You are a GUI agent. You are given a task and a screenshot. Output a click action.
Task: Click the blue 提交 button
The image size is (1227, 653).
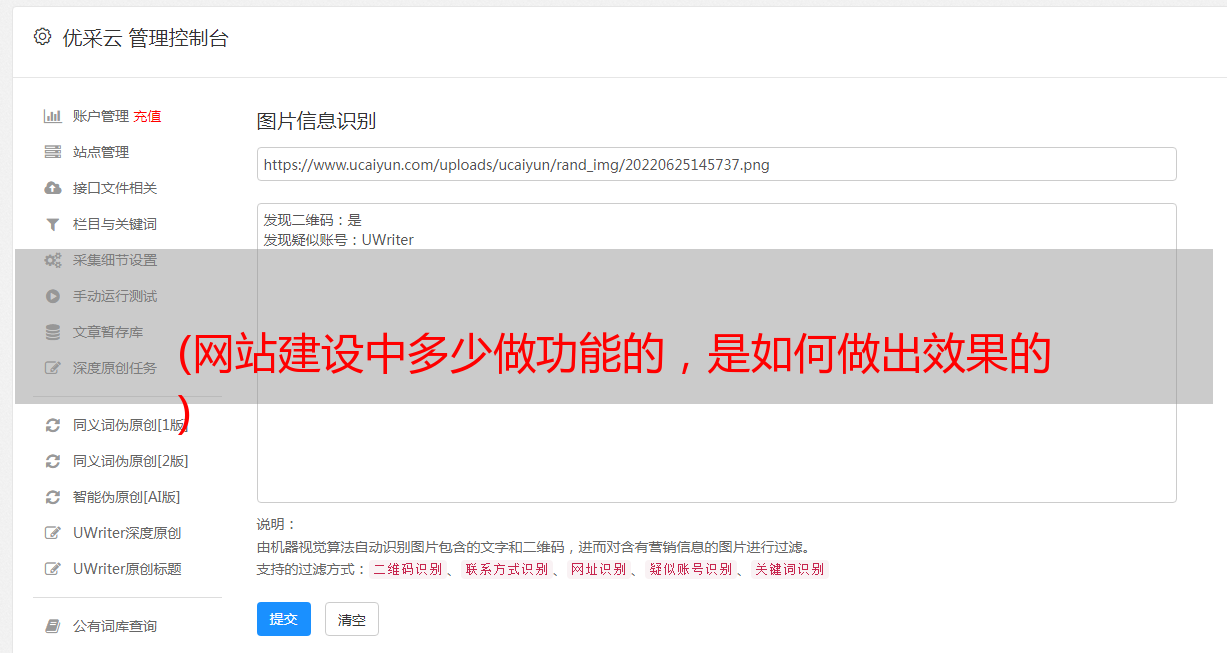(x=284, y=619)
